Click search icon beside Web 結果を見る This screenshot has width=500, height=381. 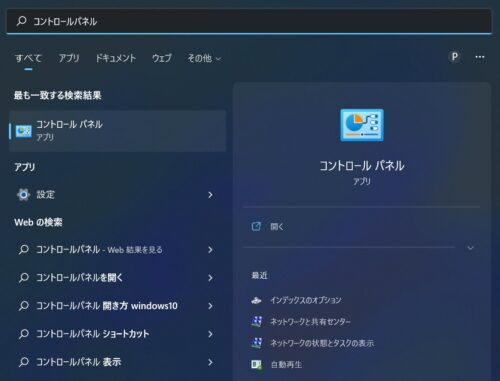[x=24, y=249]
